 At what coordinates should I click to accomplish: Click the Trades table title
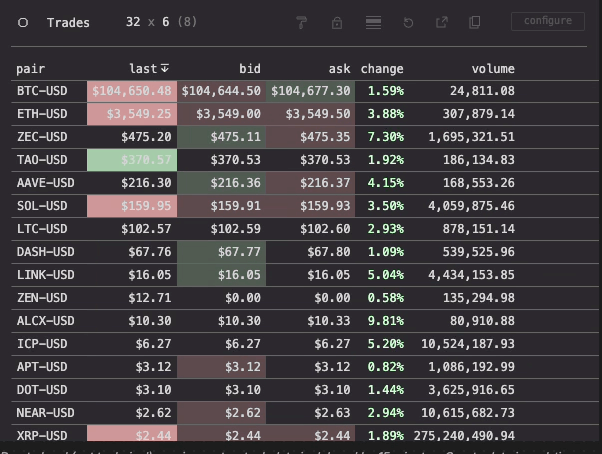tap(68, 22)
